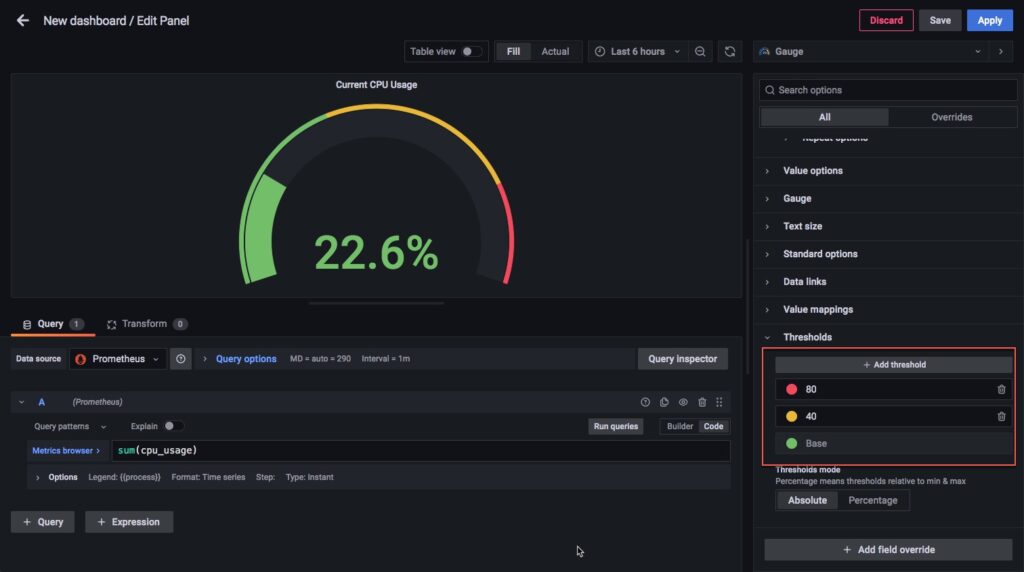The image size is (1024, 572).
Task: Collapse query A row chevron
Action: click(x=22, y=402)
